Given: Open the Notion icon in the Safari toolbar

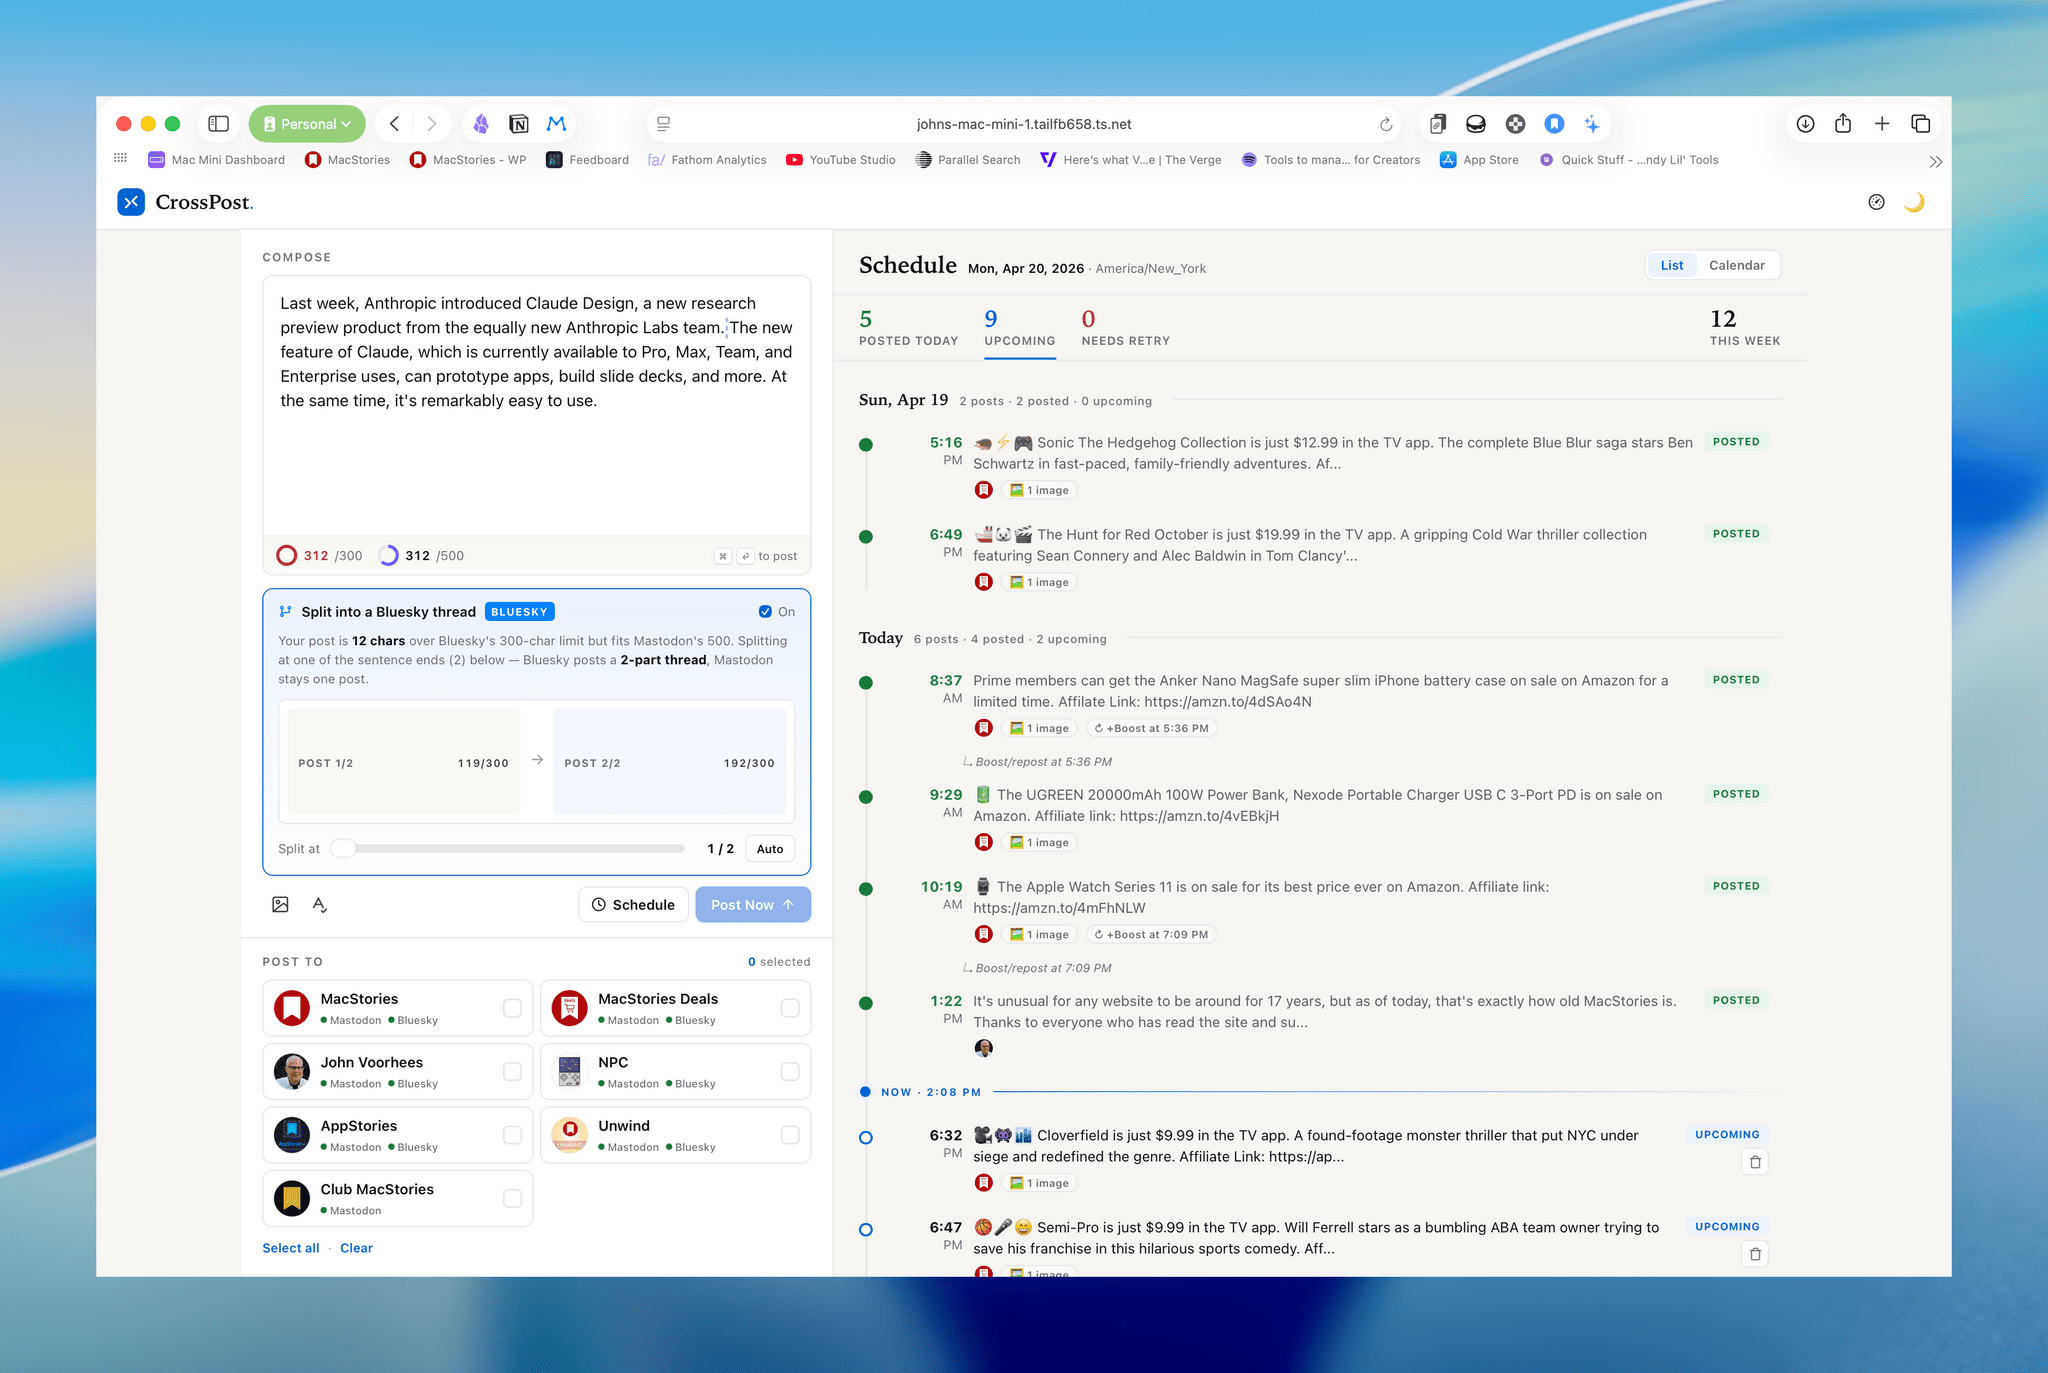Looking at the screenshot, I should pyautogui.click(x=519, y=123).
